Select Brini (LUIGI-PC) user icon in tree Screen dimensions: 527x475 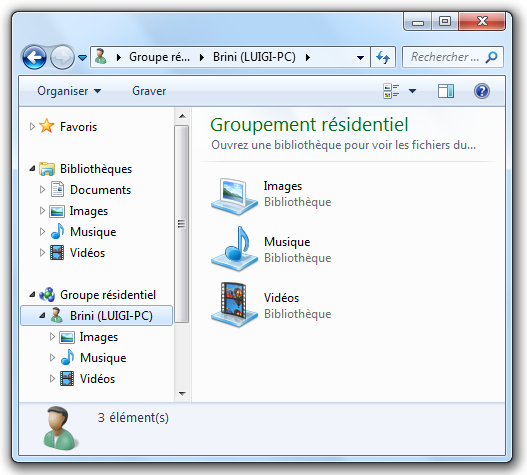click(x=57, y=315)
